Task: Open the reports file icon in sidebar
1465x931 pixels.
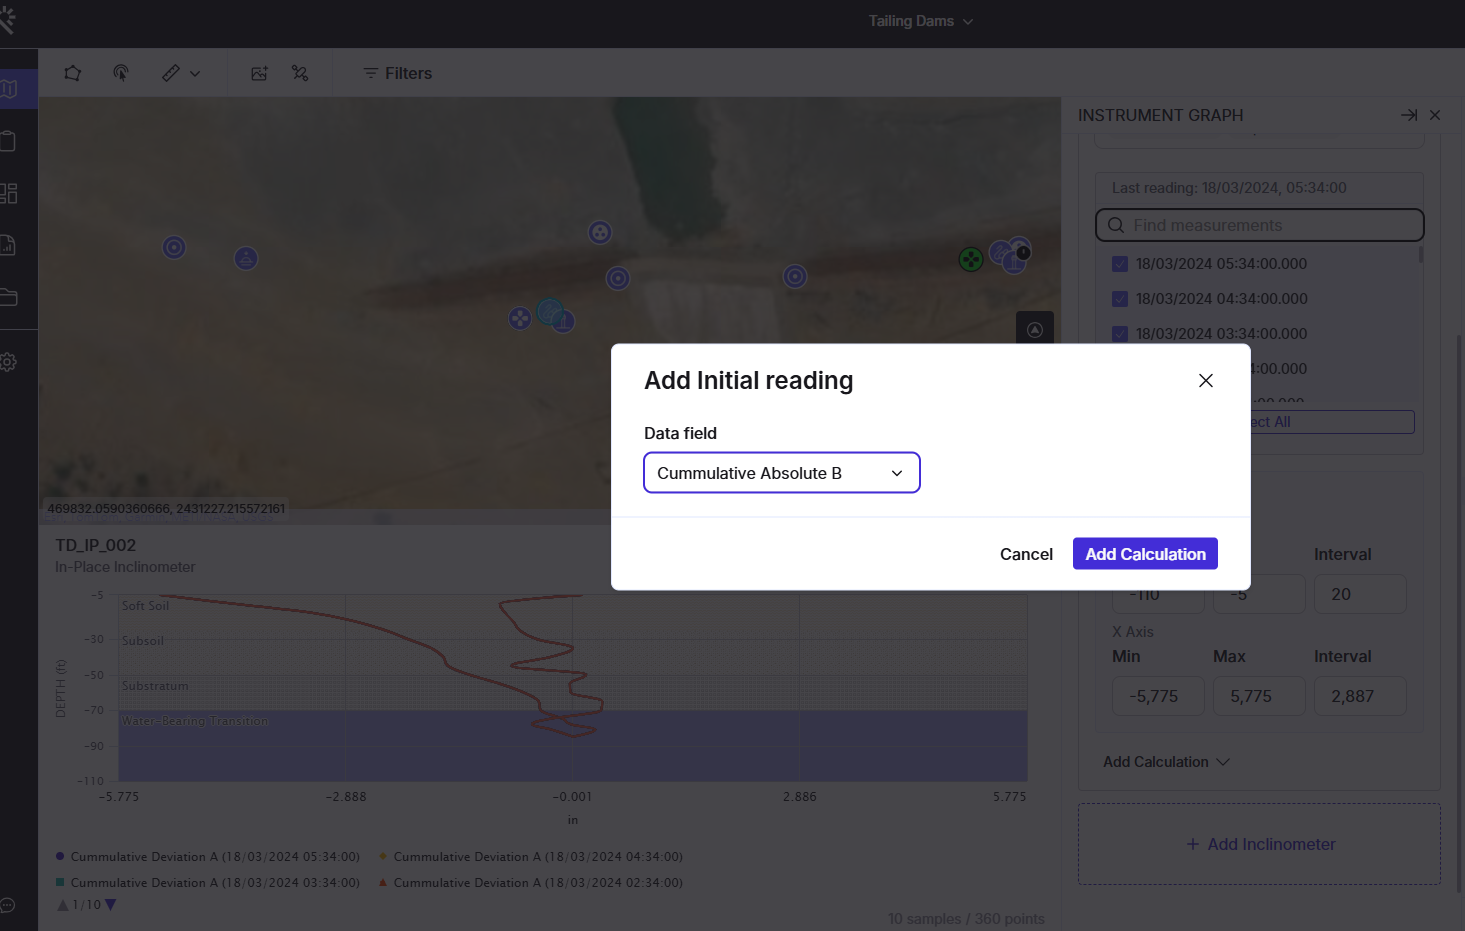Action: pos(8,245)
